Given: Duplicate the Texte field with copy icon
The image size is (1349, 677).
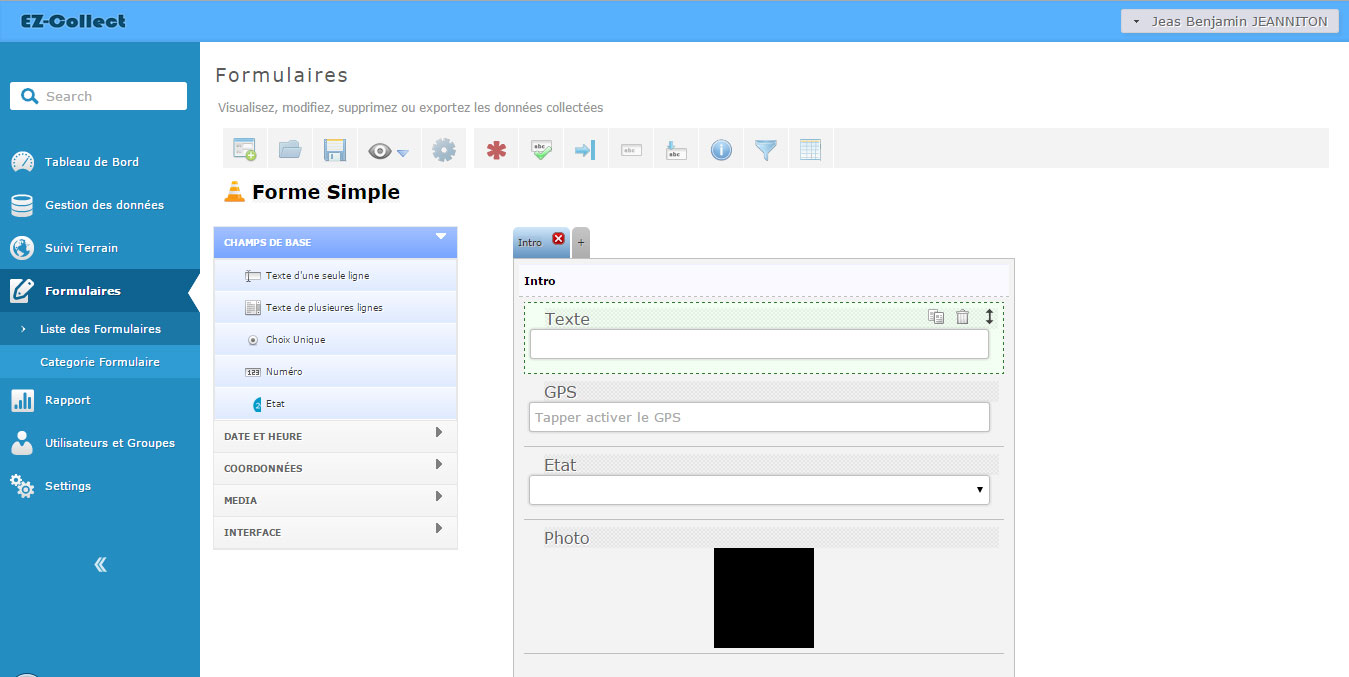Looking at the screenshot, I should pyautogui.click(x=936, y=317).
